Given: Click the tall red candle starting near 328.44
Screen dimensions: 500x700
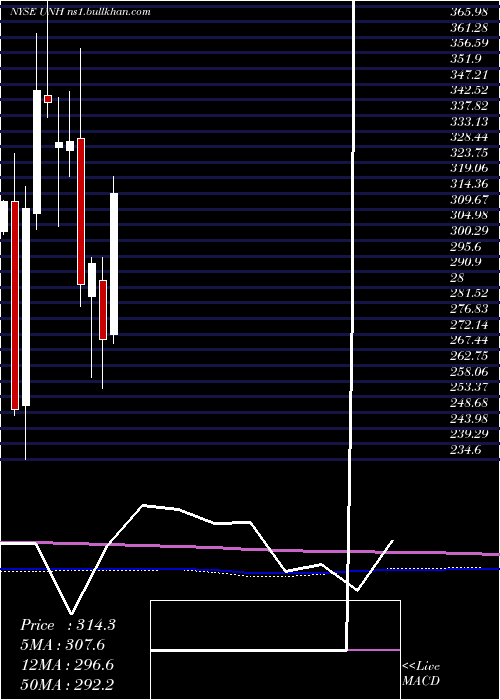Looking at the screenshot, I should 80,211.
